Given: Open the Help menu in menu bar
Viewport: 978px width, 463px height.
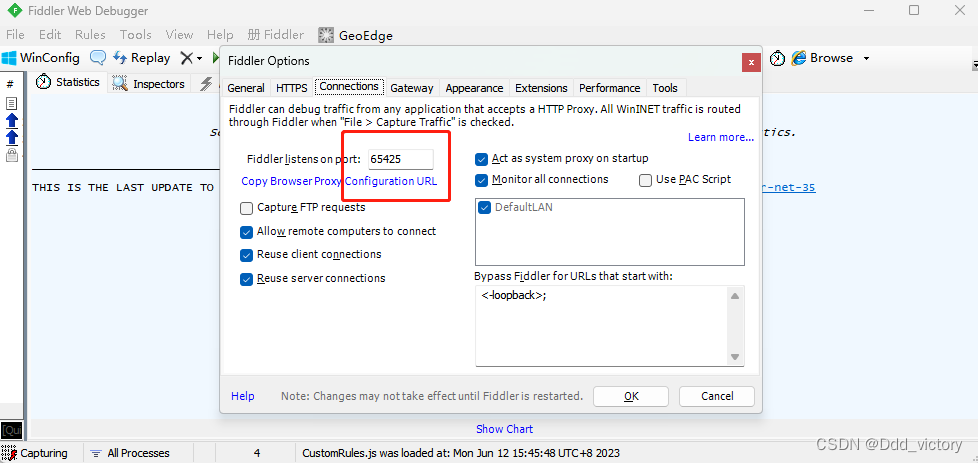Looking at the screenshot, I should 220,35.
